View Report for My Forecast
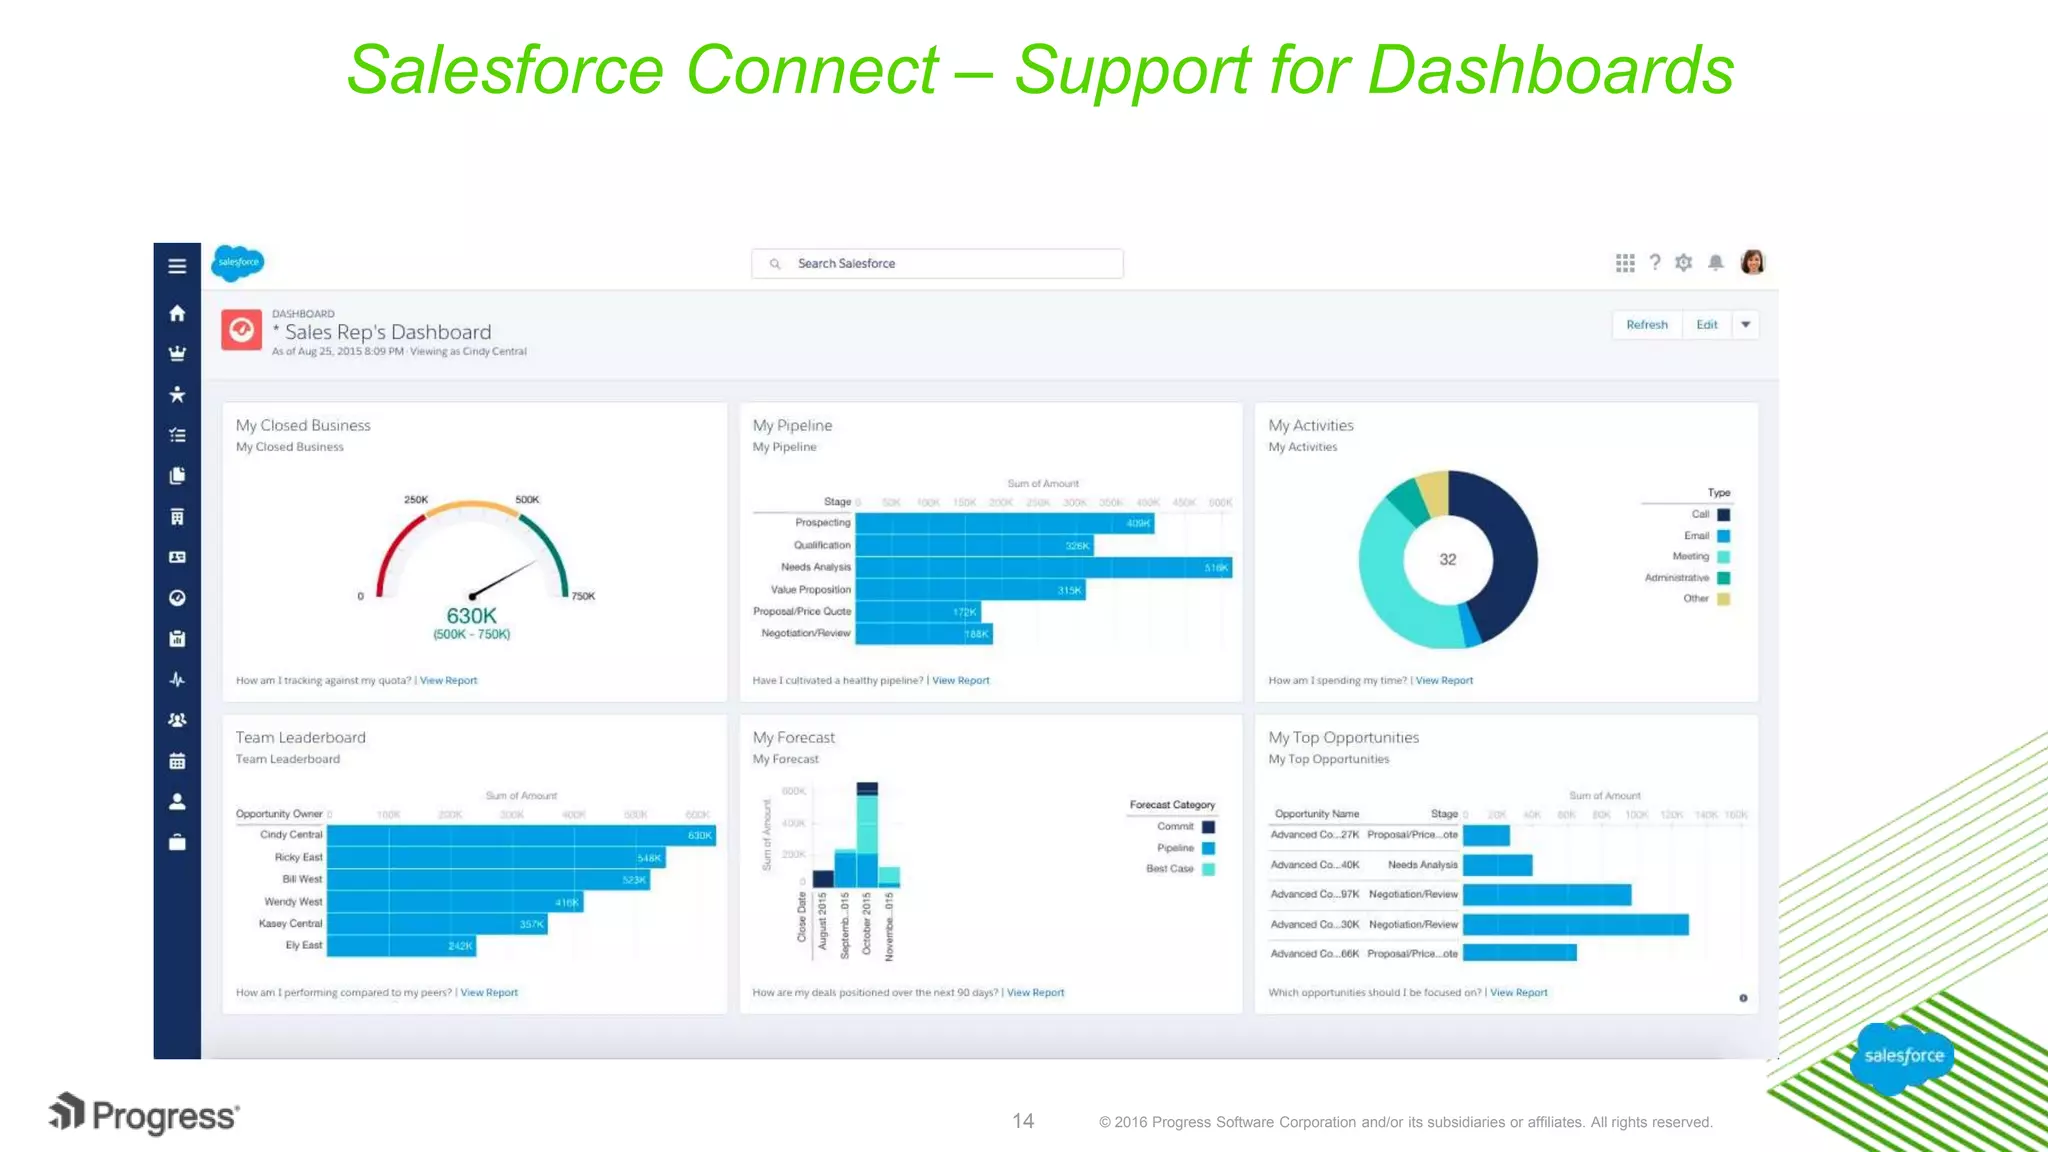Screen dimensions: 2048x1152 [1036, 993]
